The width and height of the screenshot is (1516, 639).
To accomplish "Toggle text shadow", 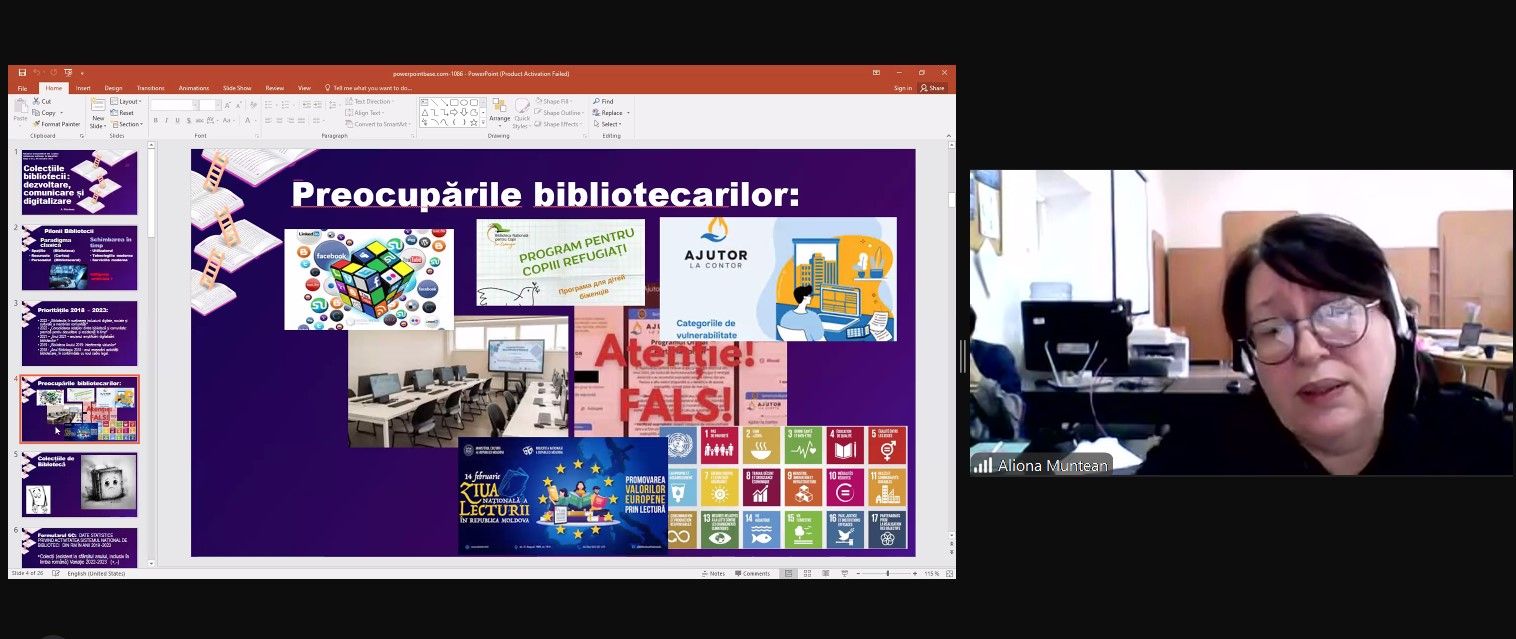I will (188, 120).
